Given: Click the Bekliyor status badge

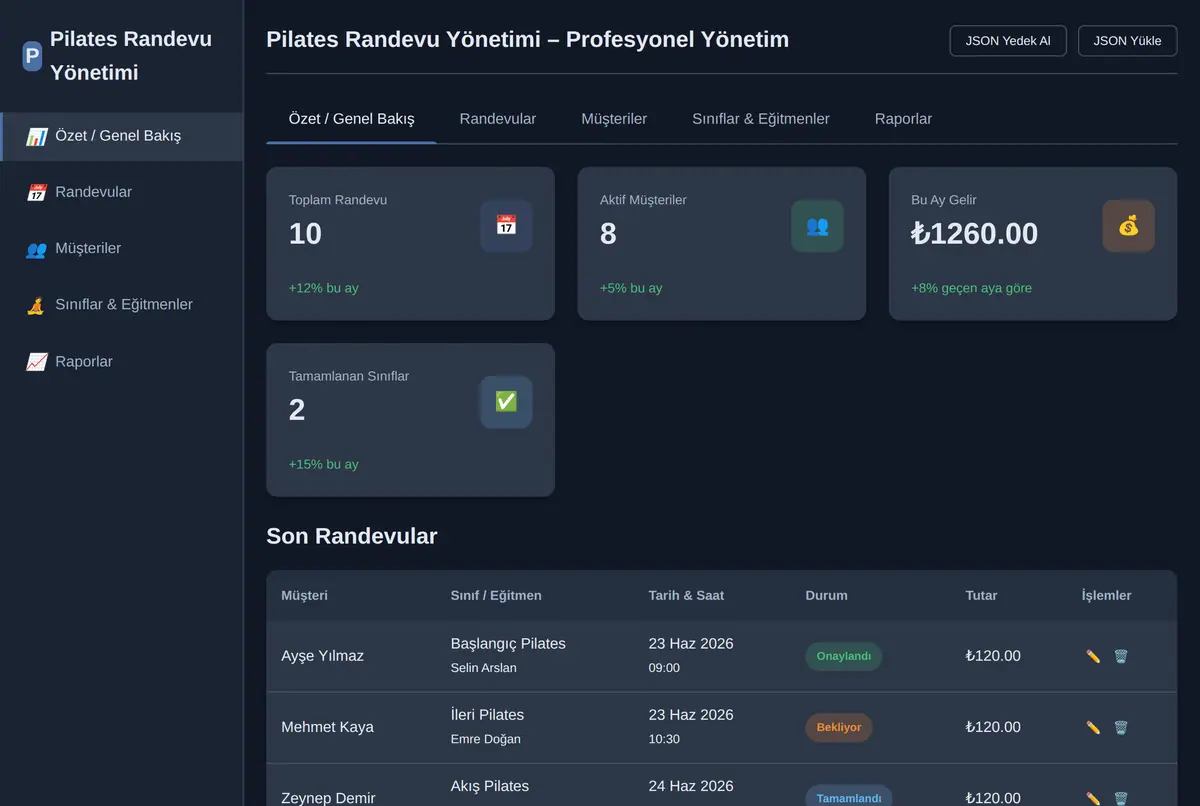Looking at the screenshot, I should [x=839, y=727].
